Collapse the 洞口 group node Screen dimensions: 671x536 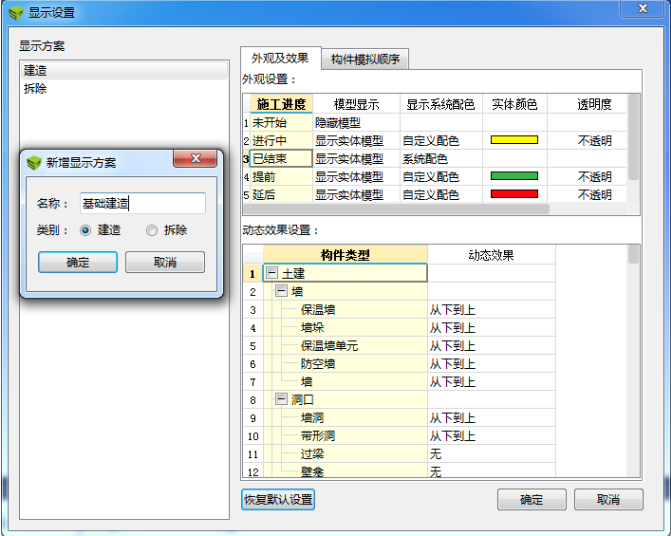pos(281,399)
